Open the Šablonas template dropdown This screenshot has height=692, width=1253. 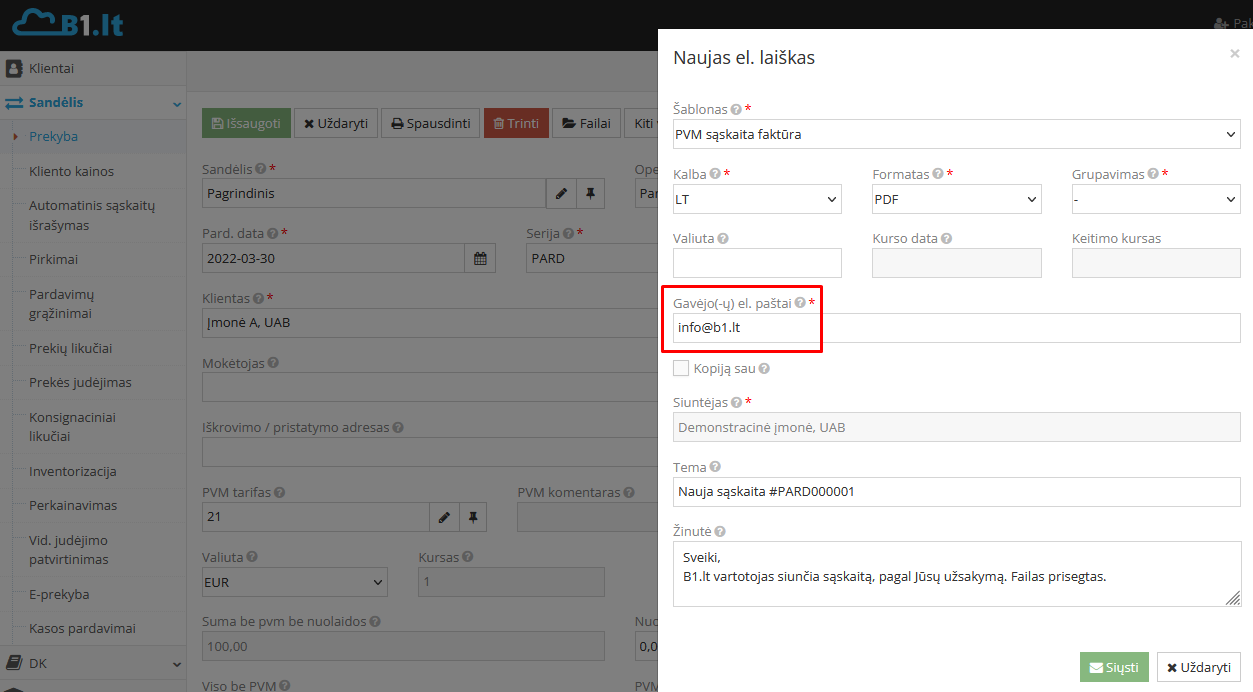956,134
